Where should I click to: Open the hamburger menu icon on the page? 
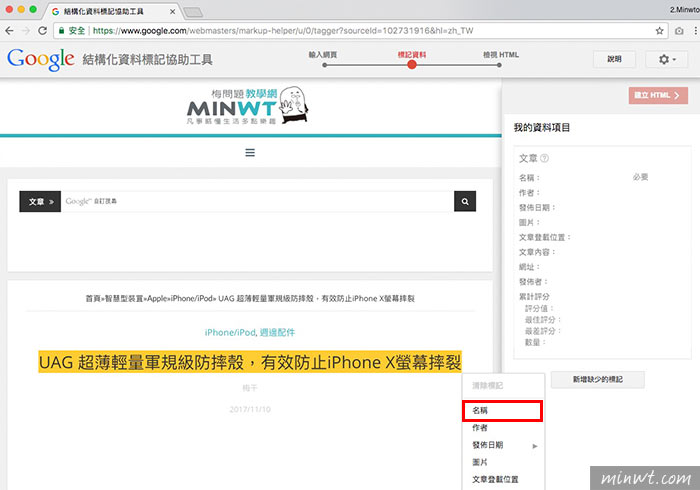(250, 153)
